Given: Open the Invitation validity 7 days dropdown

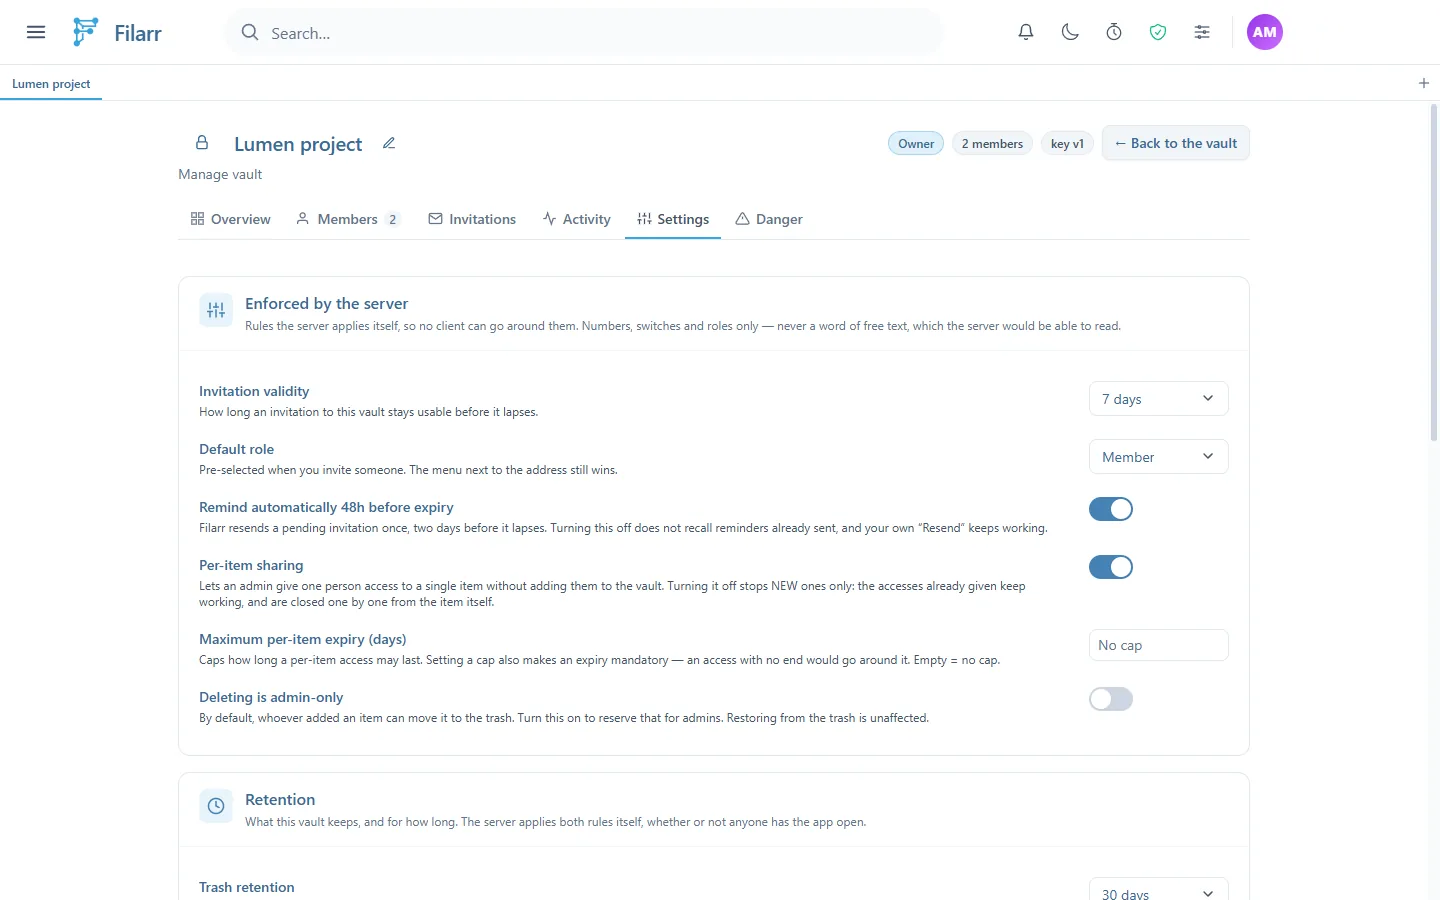Looking at the screenshot, I should pyautogui.click(x=1158, y=398).
